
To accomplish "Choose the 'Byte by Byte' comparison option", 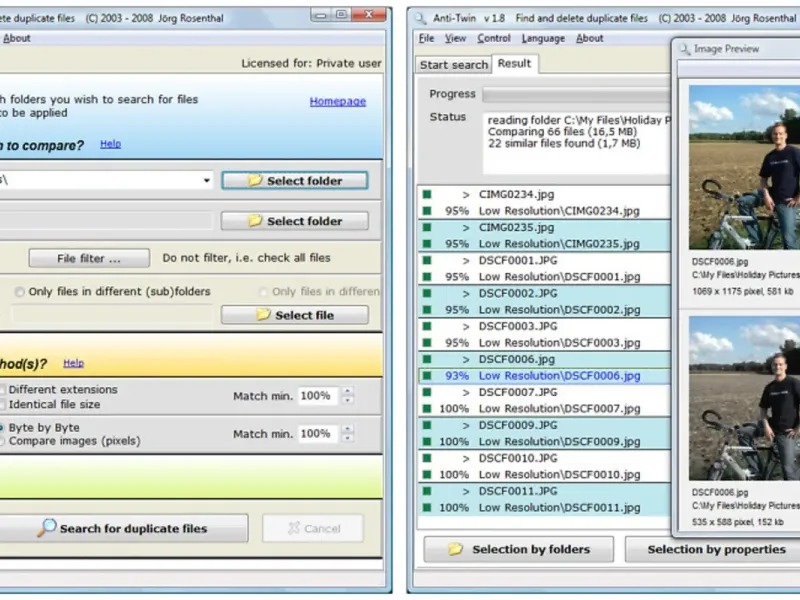I will pyautogui.click(x=2, y=428).
